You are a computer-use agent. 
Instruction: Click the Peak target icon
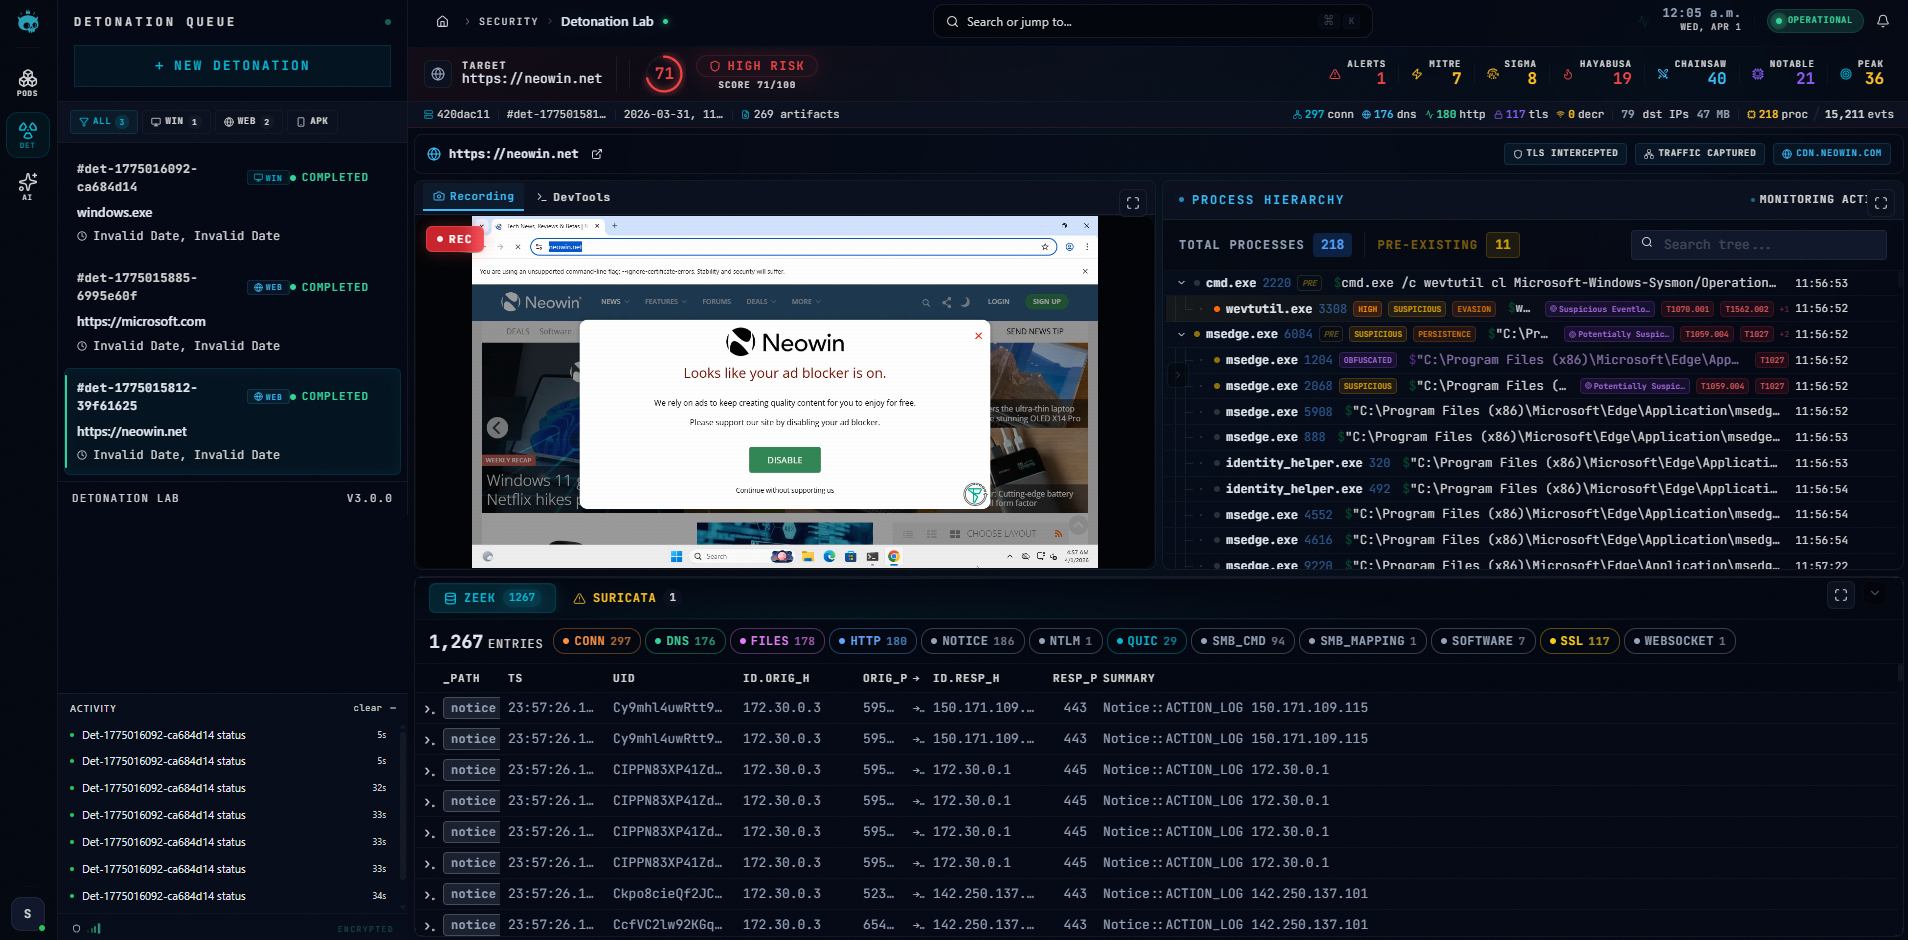tap(1846, 74)
